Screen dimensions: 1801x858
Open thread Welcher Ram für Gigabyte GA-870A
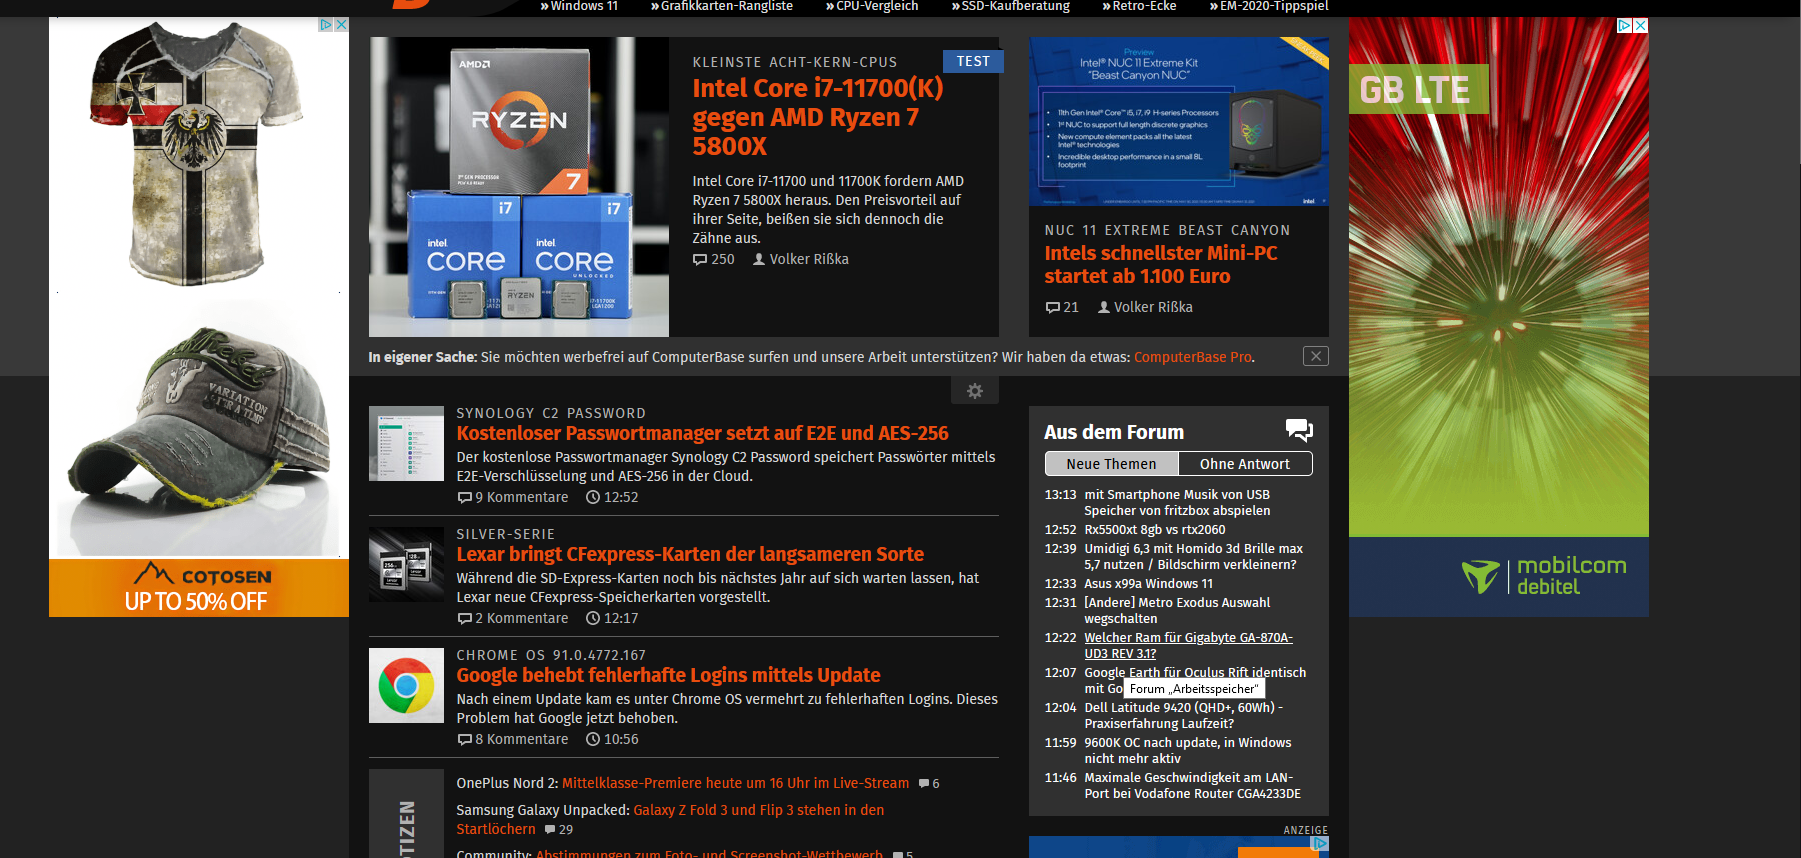[1188, 645]
